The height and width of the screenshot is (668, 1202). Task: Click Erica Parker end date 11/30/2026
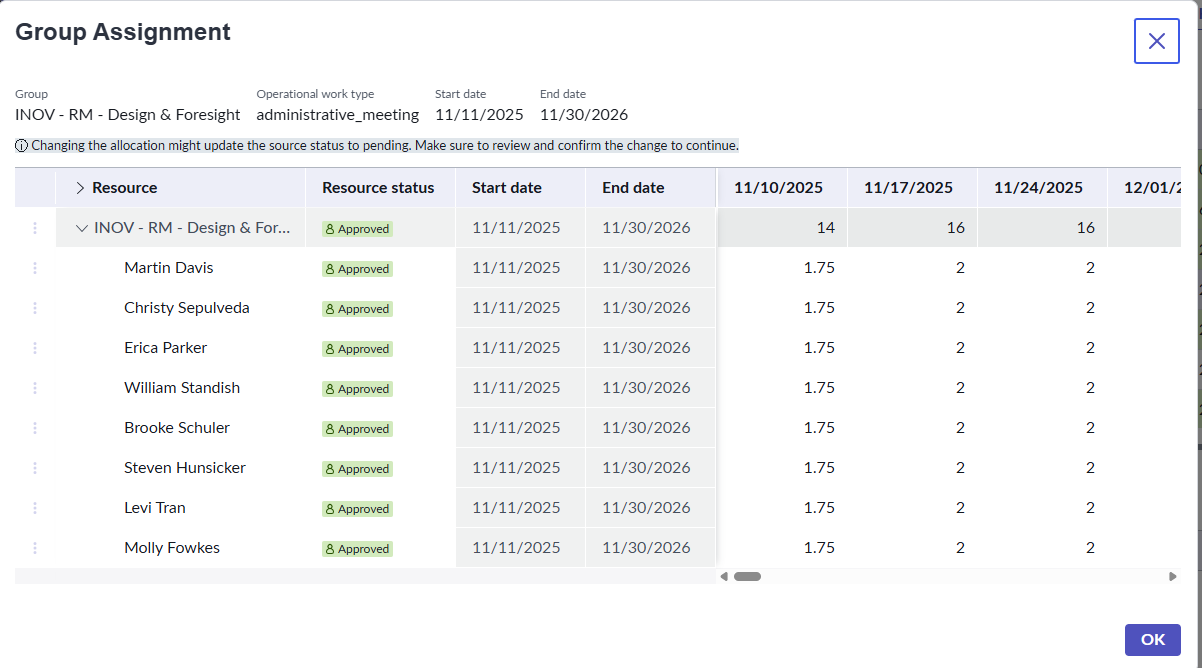(650, 348)
